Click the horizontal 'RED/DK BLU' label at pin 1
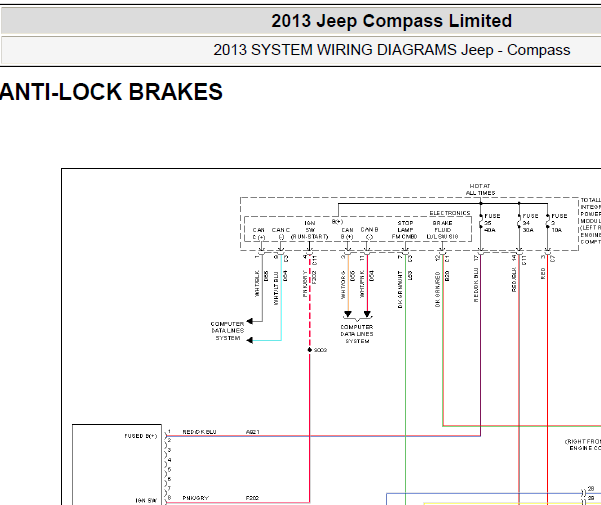The height and width of the screenshot is (505, 601). 199,432
